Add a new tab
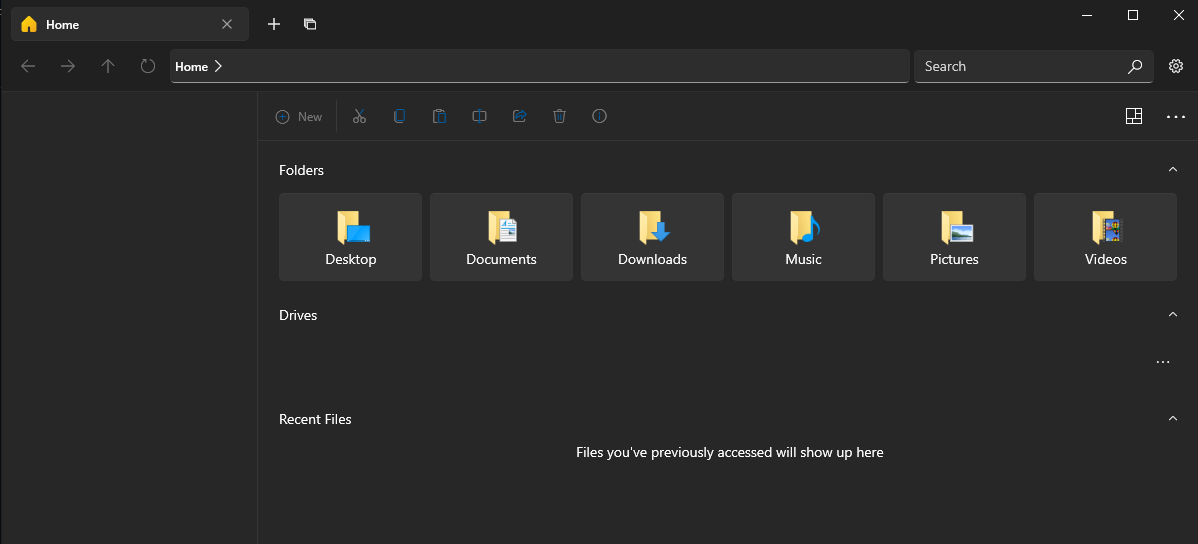Viewport: 1198px width, 544px height. click(x=274, y=24)
